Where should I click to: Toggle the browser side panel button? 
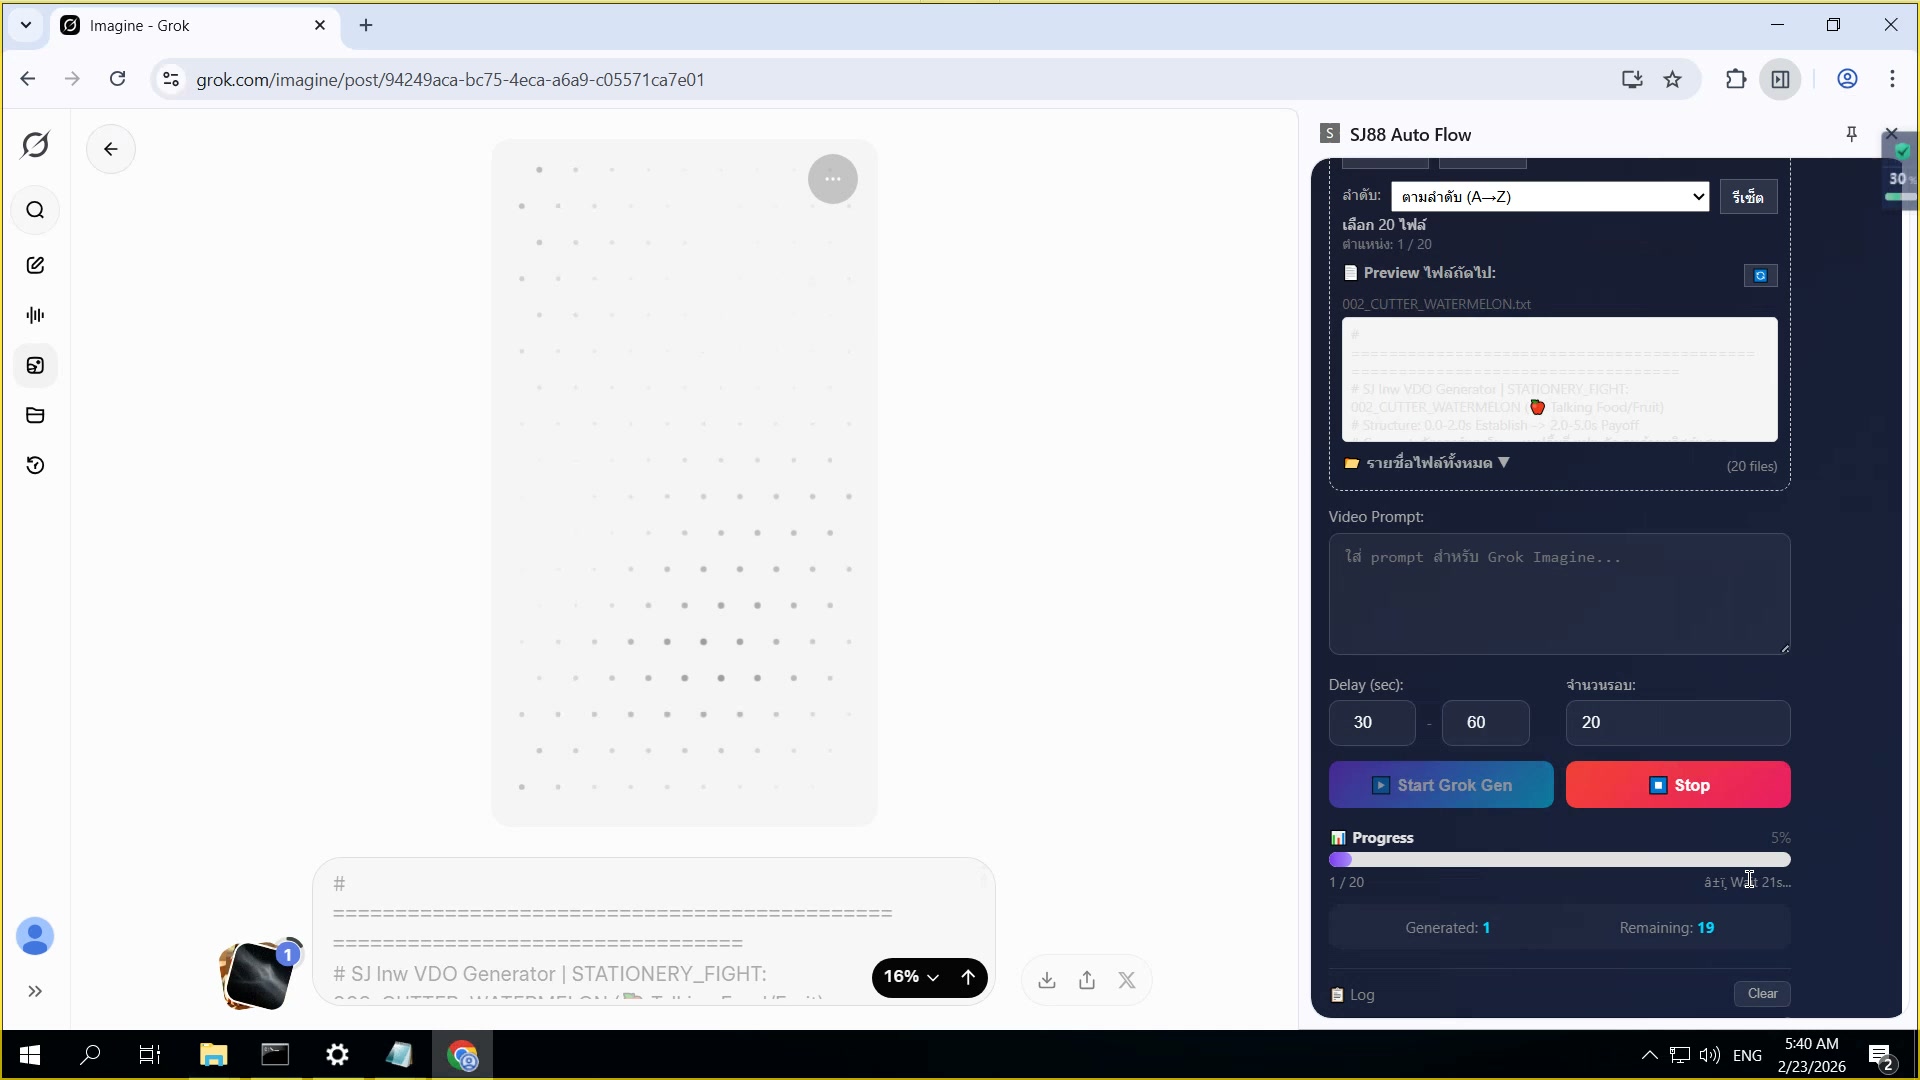point(1781,79)
